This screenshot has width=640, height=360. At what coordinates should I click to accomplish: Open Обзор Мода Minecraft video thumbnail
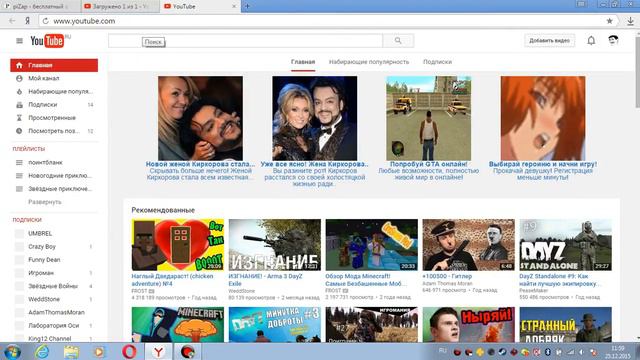(371, 245)
